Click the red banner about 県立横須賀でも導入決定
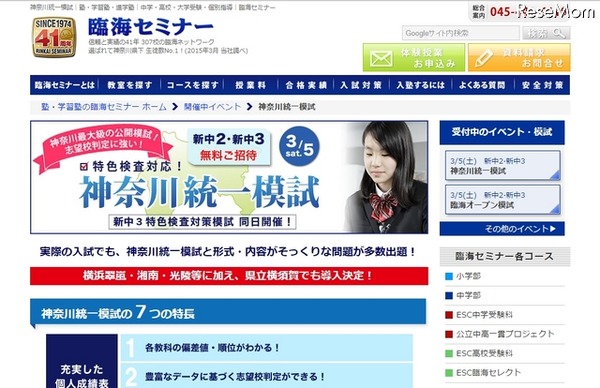600x388 pixels. (229, 276)
